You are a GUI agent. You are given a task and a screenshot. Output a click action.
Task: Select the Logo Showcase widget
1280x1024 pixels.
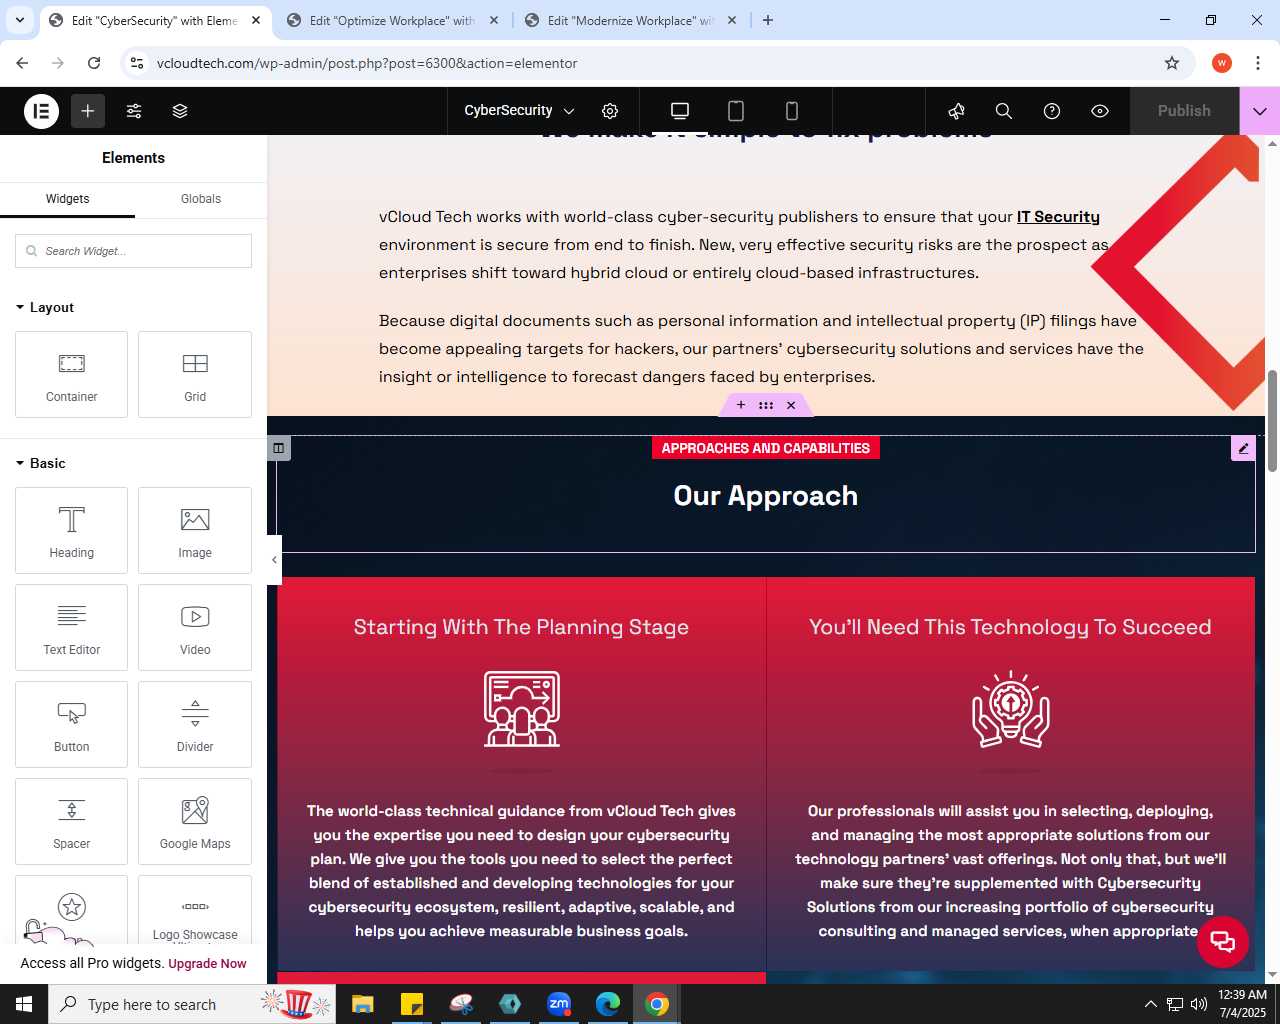(x=195, y=910)
